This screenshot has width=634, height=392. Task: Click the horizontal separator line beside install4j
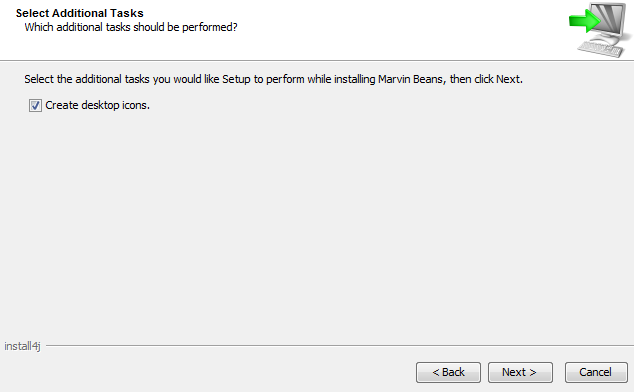tap(340, 346)
